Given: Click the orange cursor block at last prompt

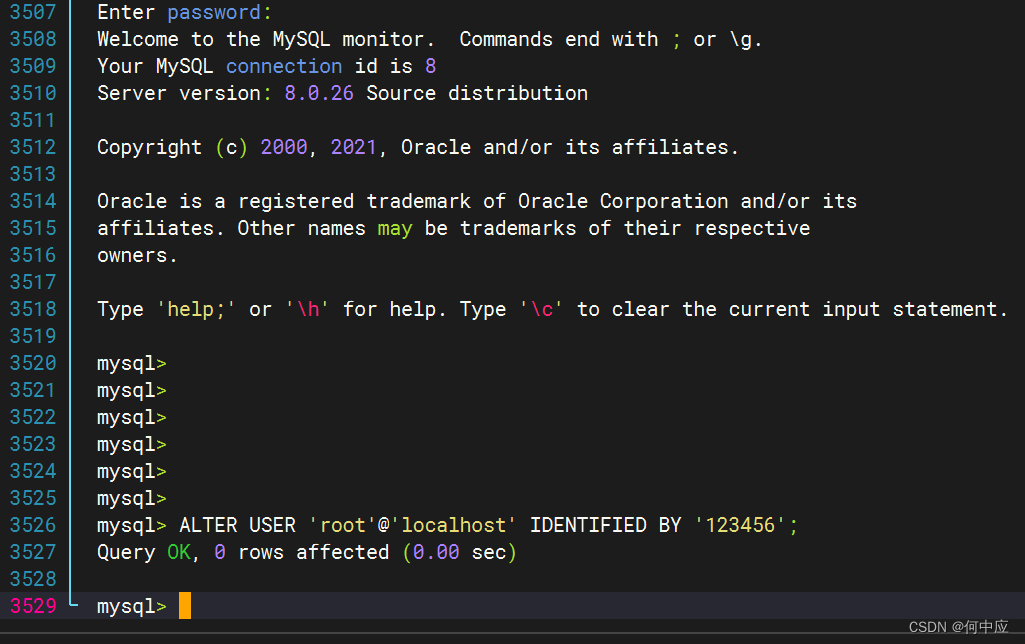Looking at the screenshot, I should coord(185,605).
